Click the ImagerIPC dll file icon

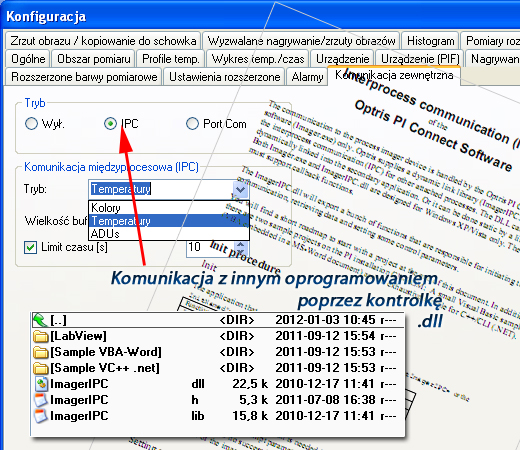[x=41, y=384]
